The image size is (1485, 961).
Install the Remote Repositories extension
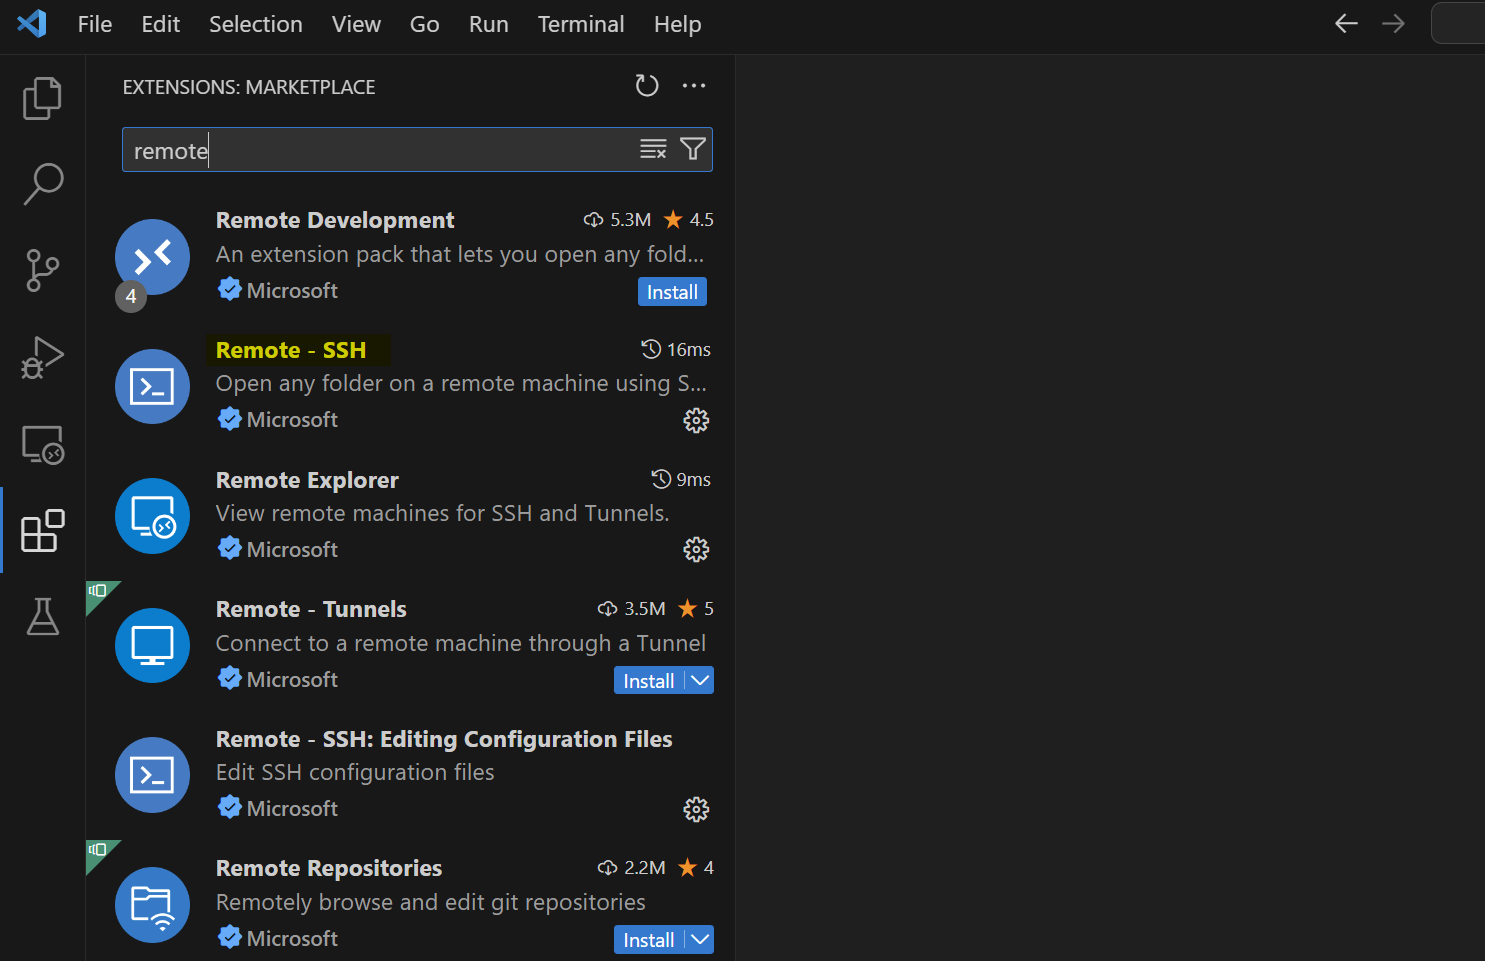pyautogui.click(x=649, y=940)
